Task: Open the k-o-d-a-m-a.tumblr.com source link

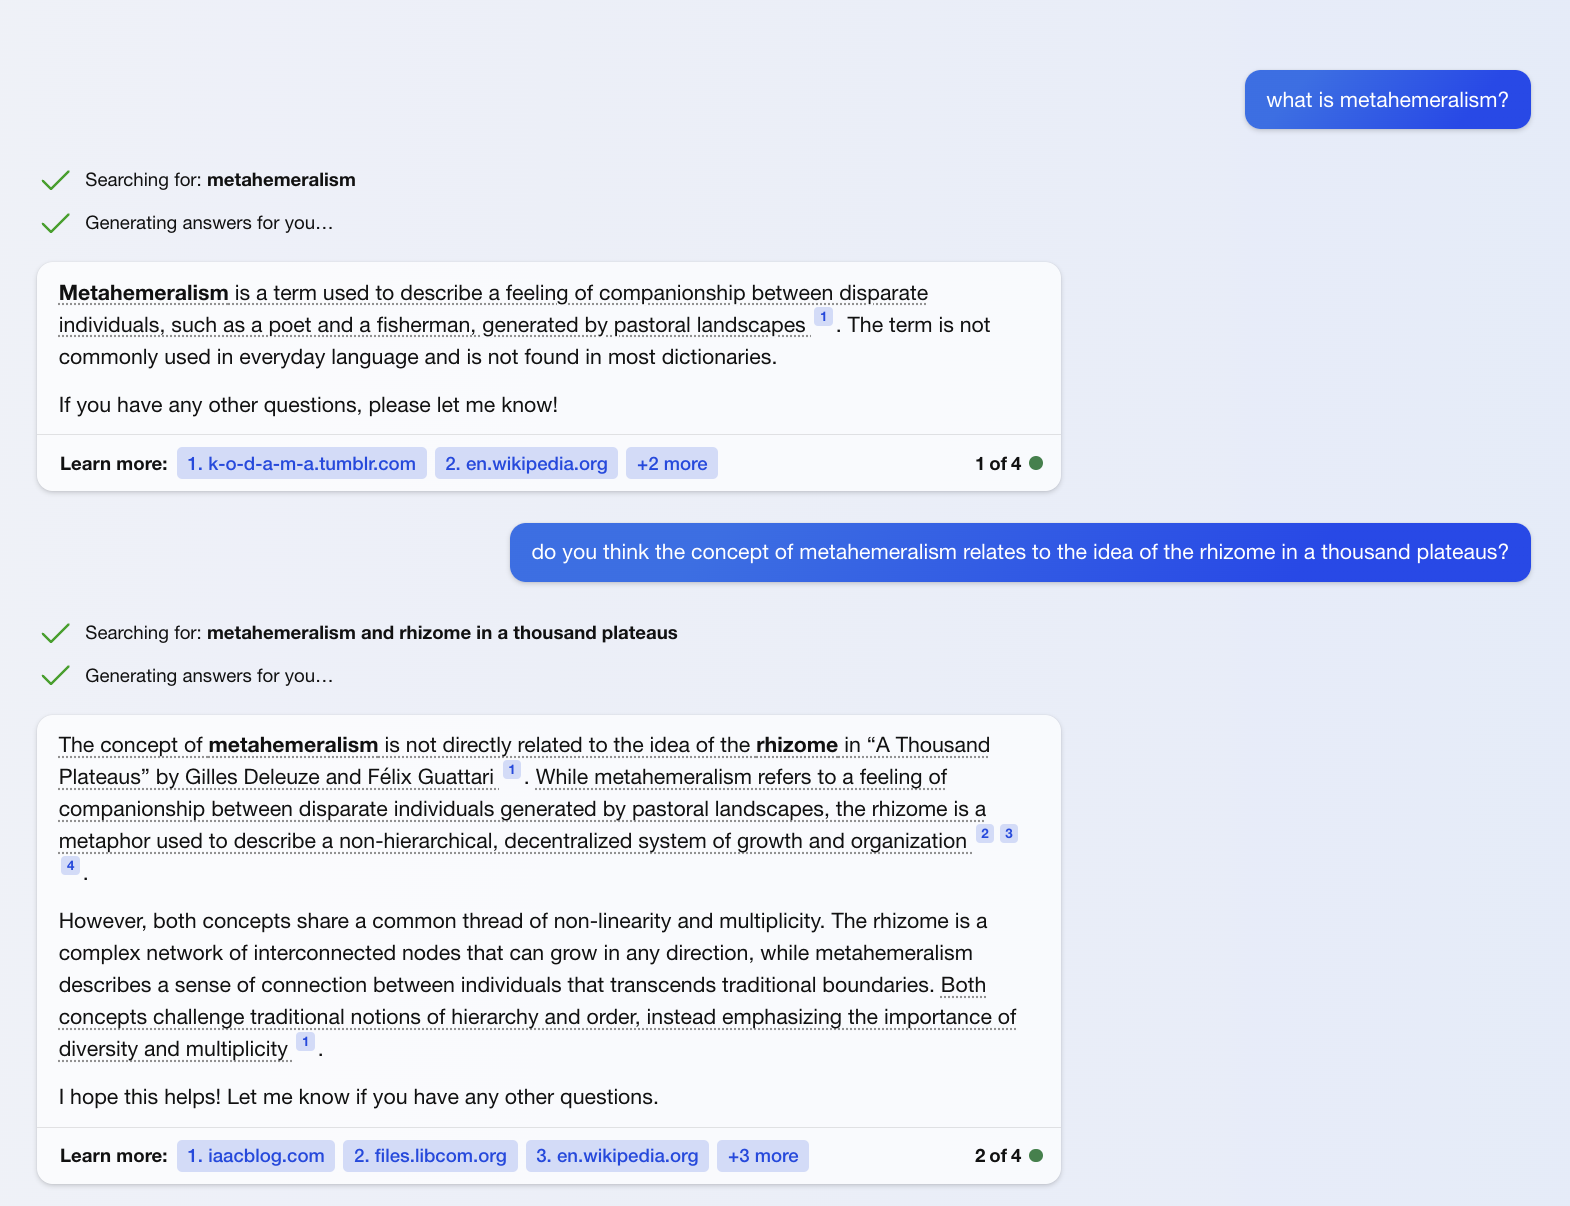Action: click(x=302, y=463)
